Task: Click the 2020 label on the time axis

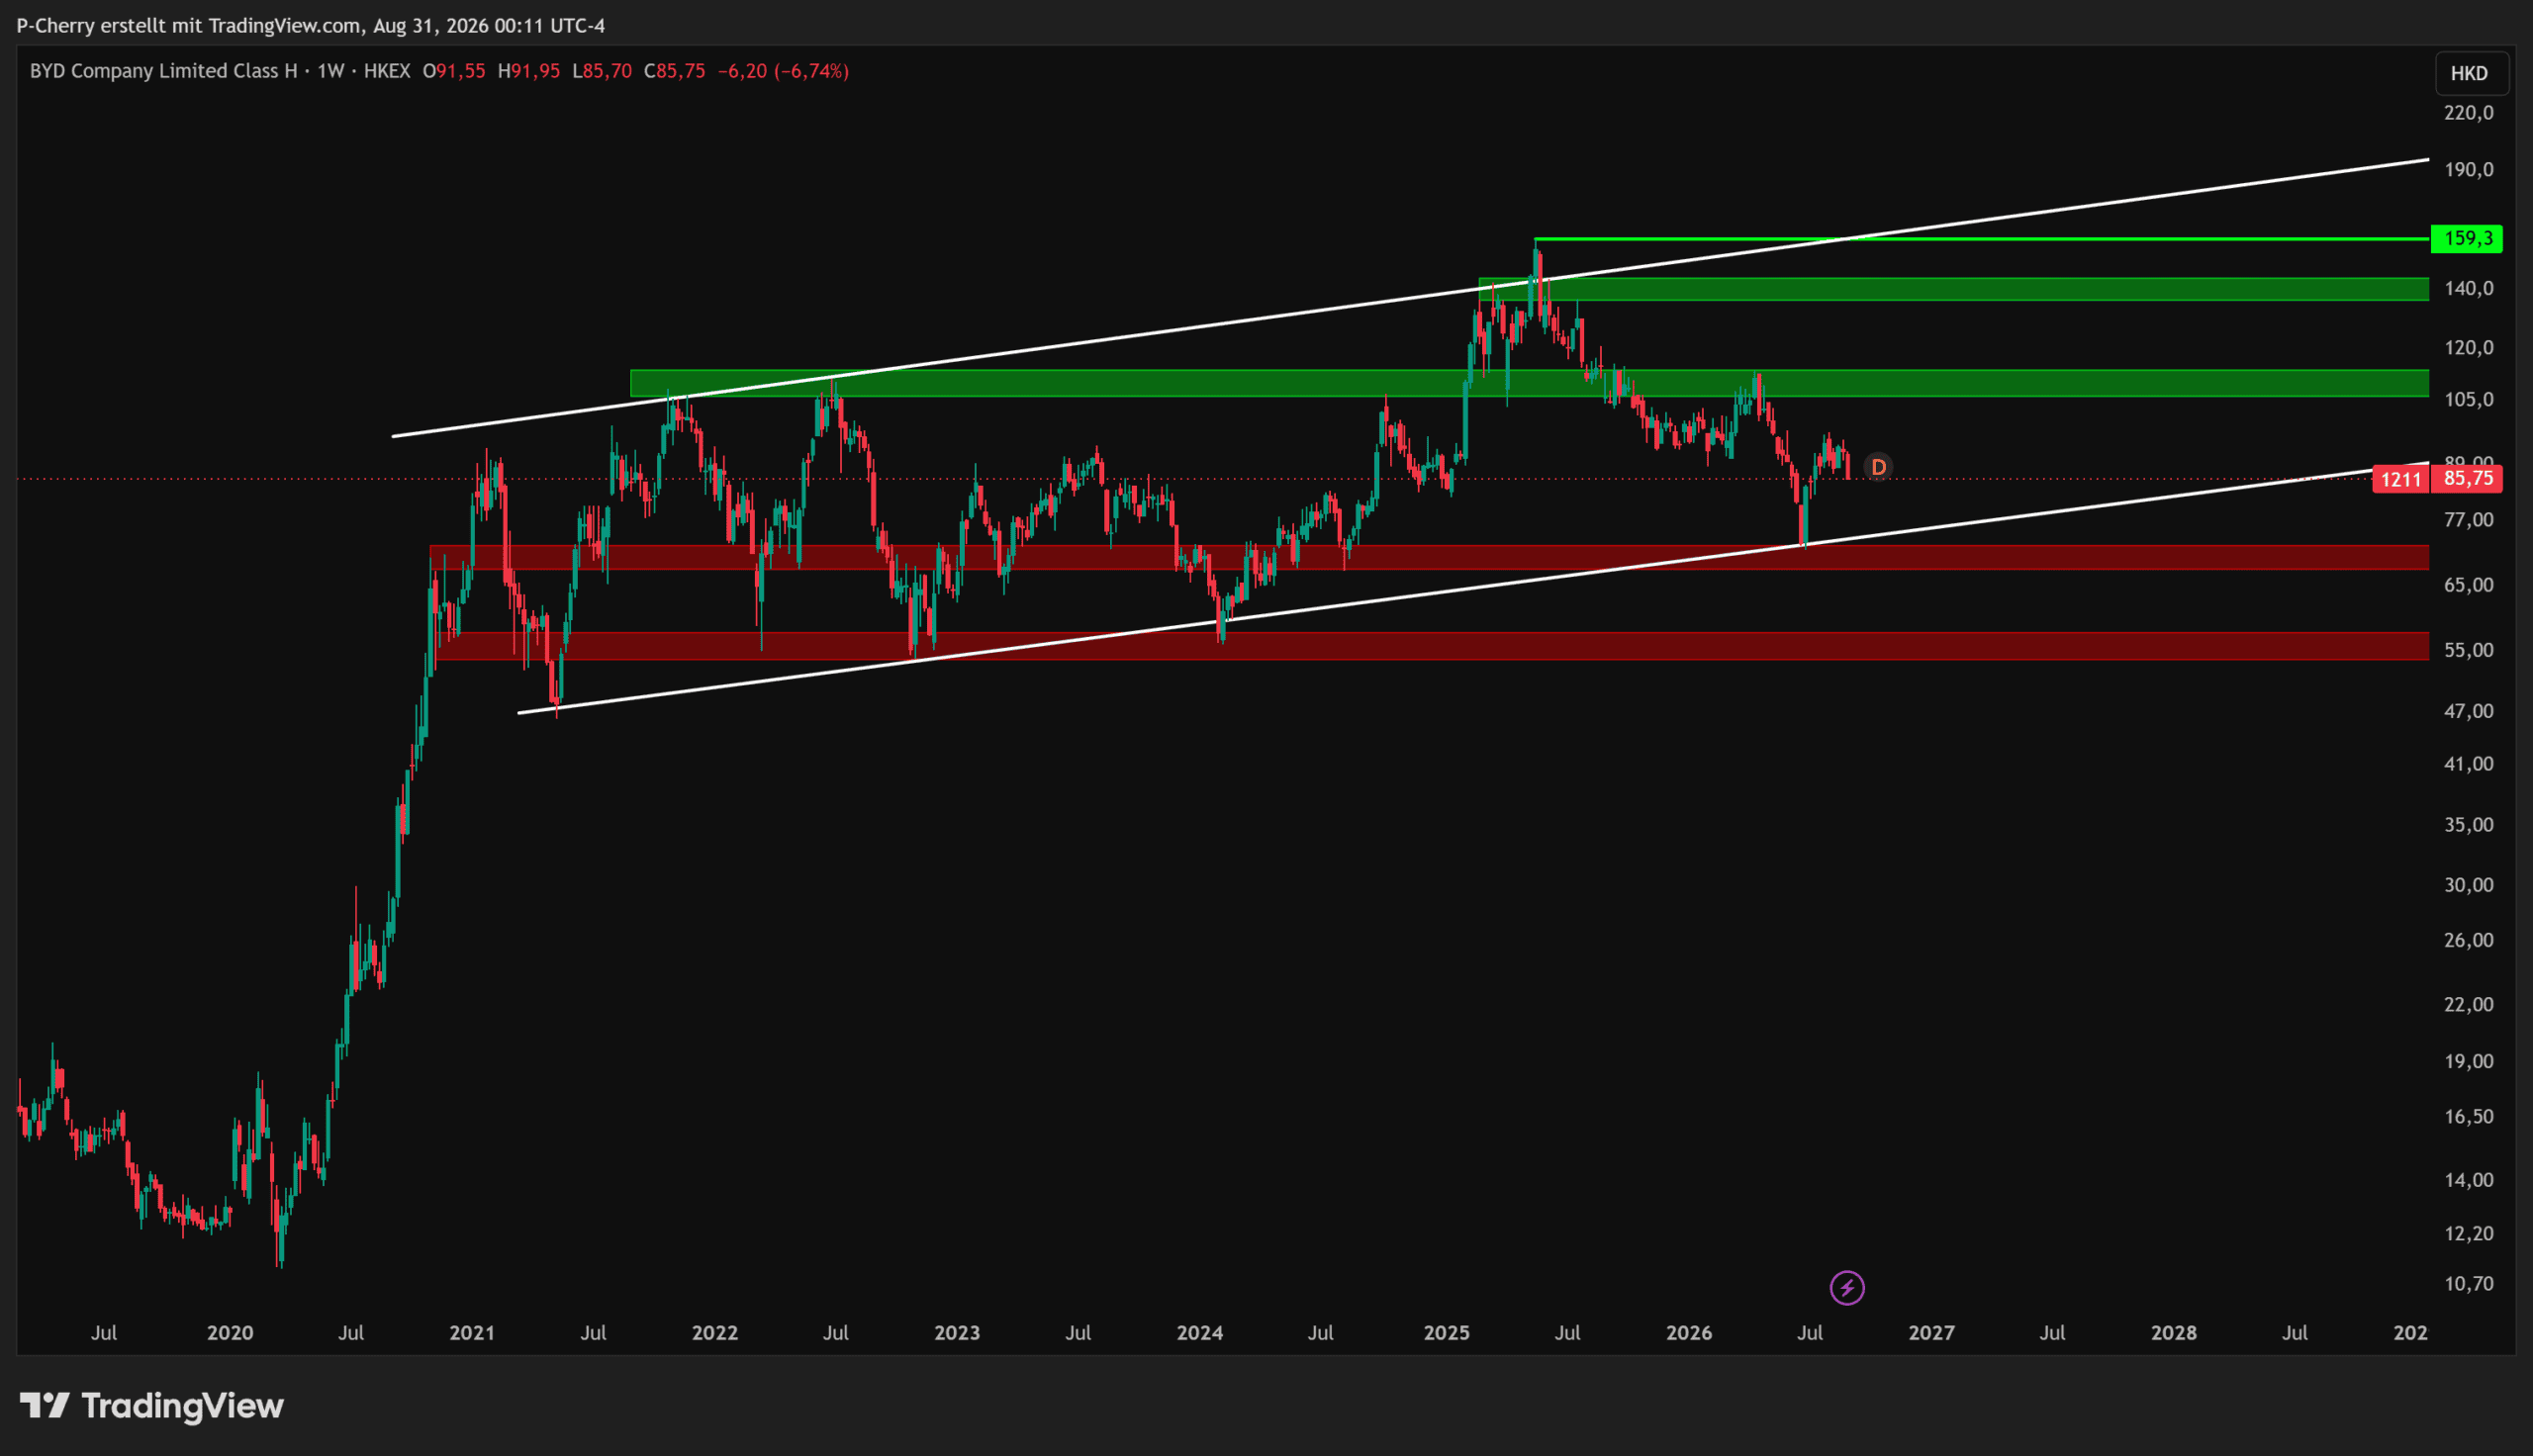Action: click(230, 1332)
